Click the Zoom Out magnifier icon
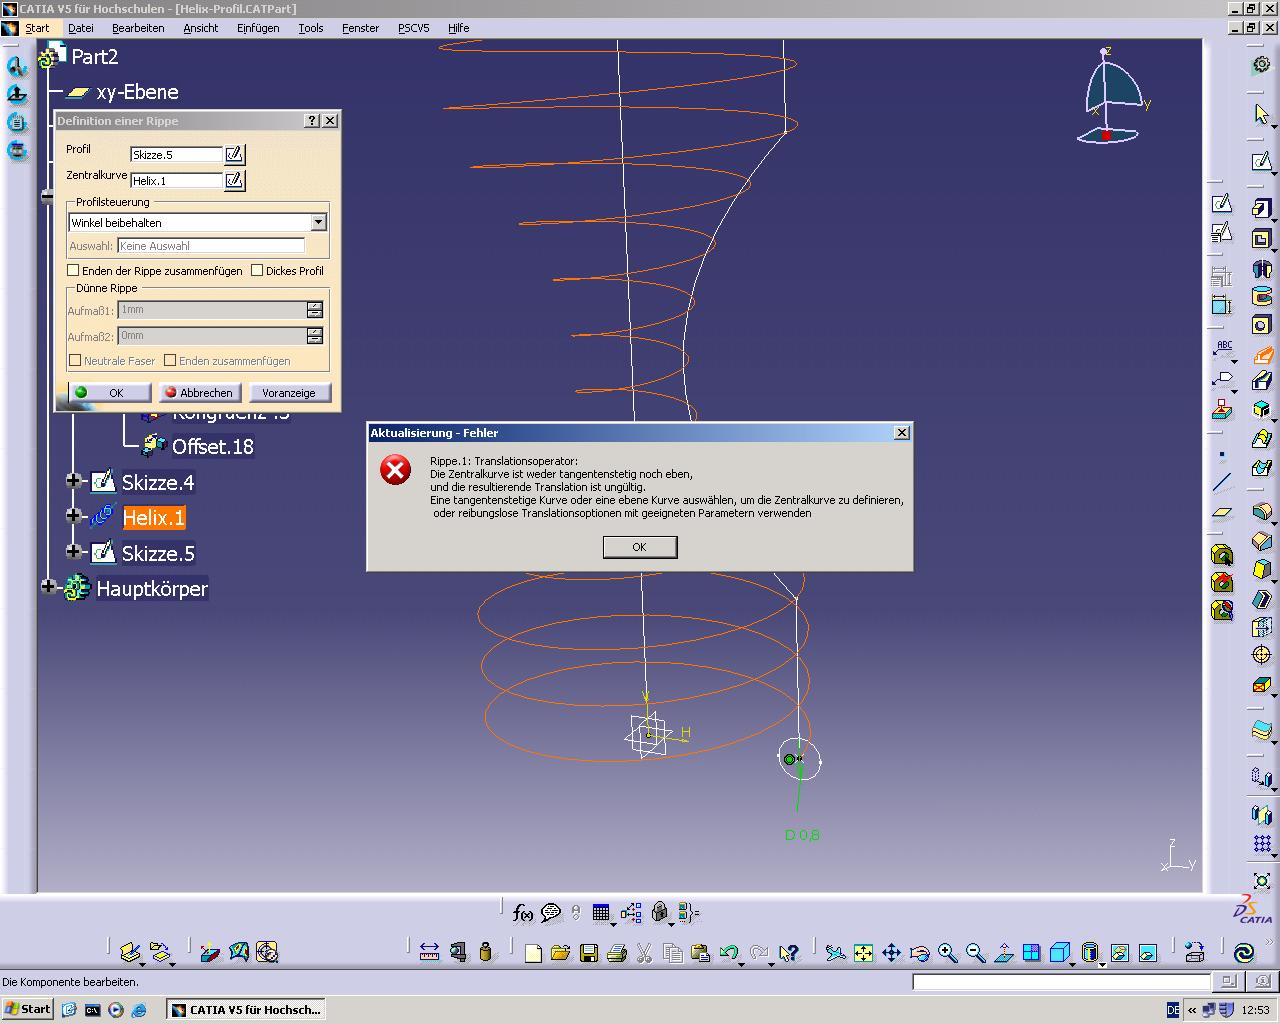Viewport: 1280px width, 1024px height. coord(976,953)
